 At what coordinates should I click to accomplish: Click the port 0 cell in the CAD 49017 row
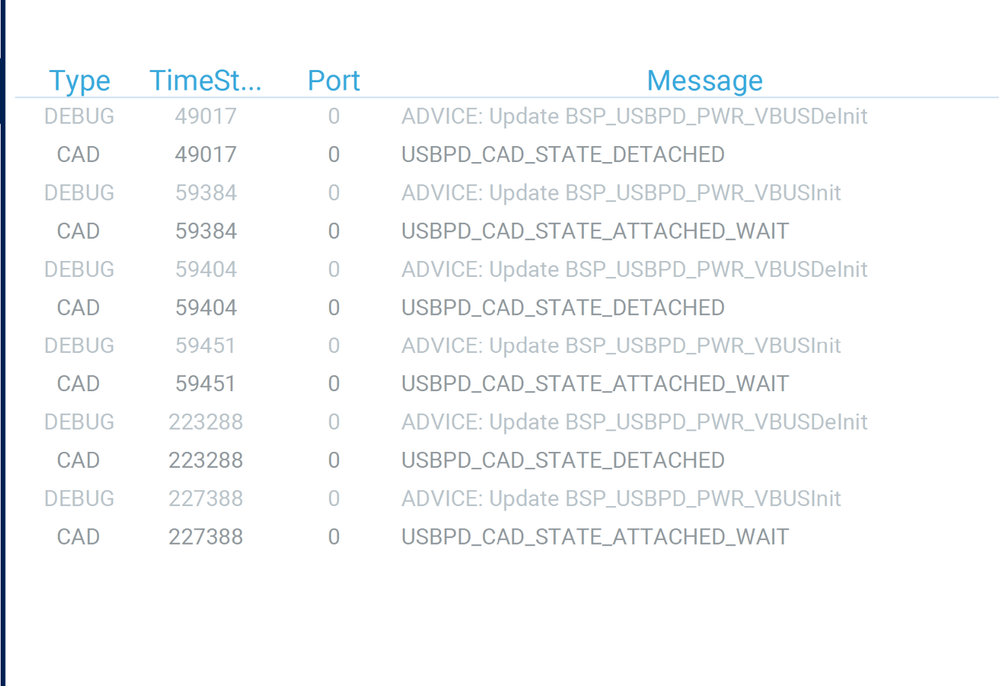334,155
